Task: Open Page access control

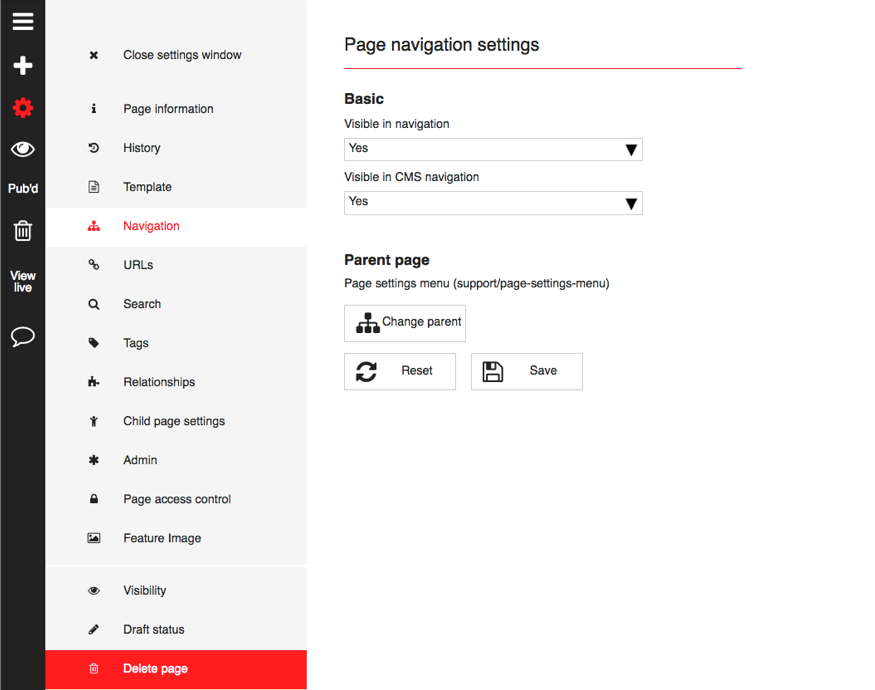Action: click(176, 499)
